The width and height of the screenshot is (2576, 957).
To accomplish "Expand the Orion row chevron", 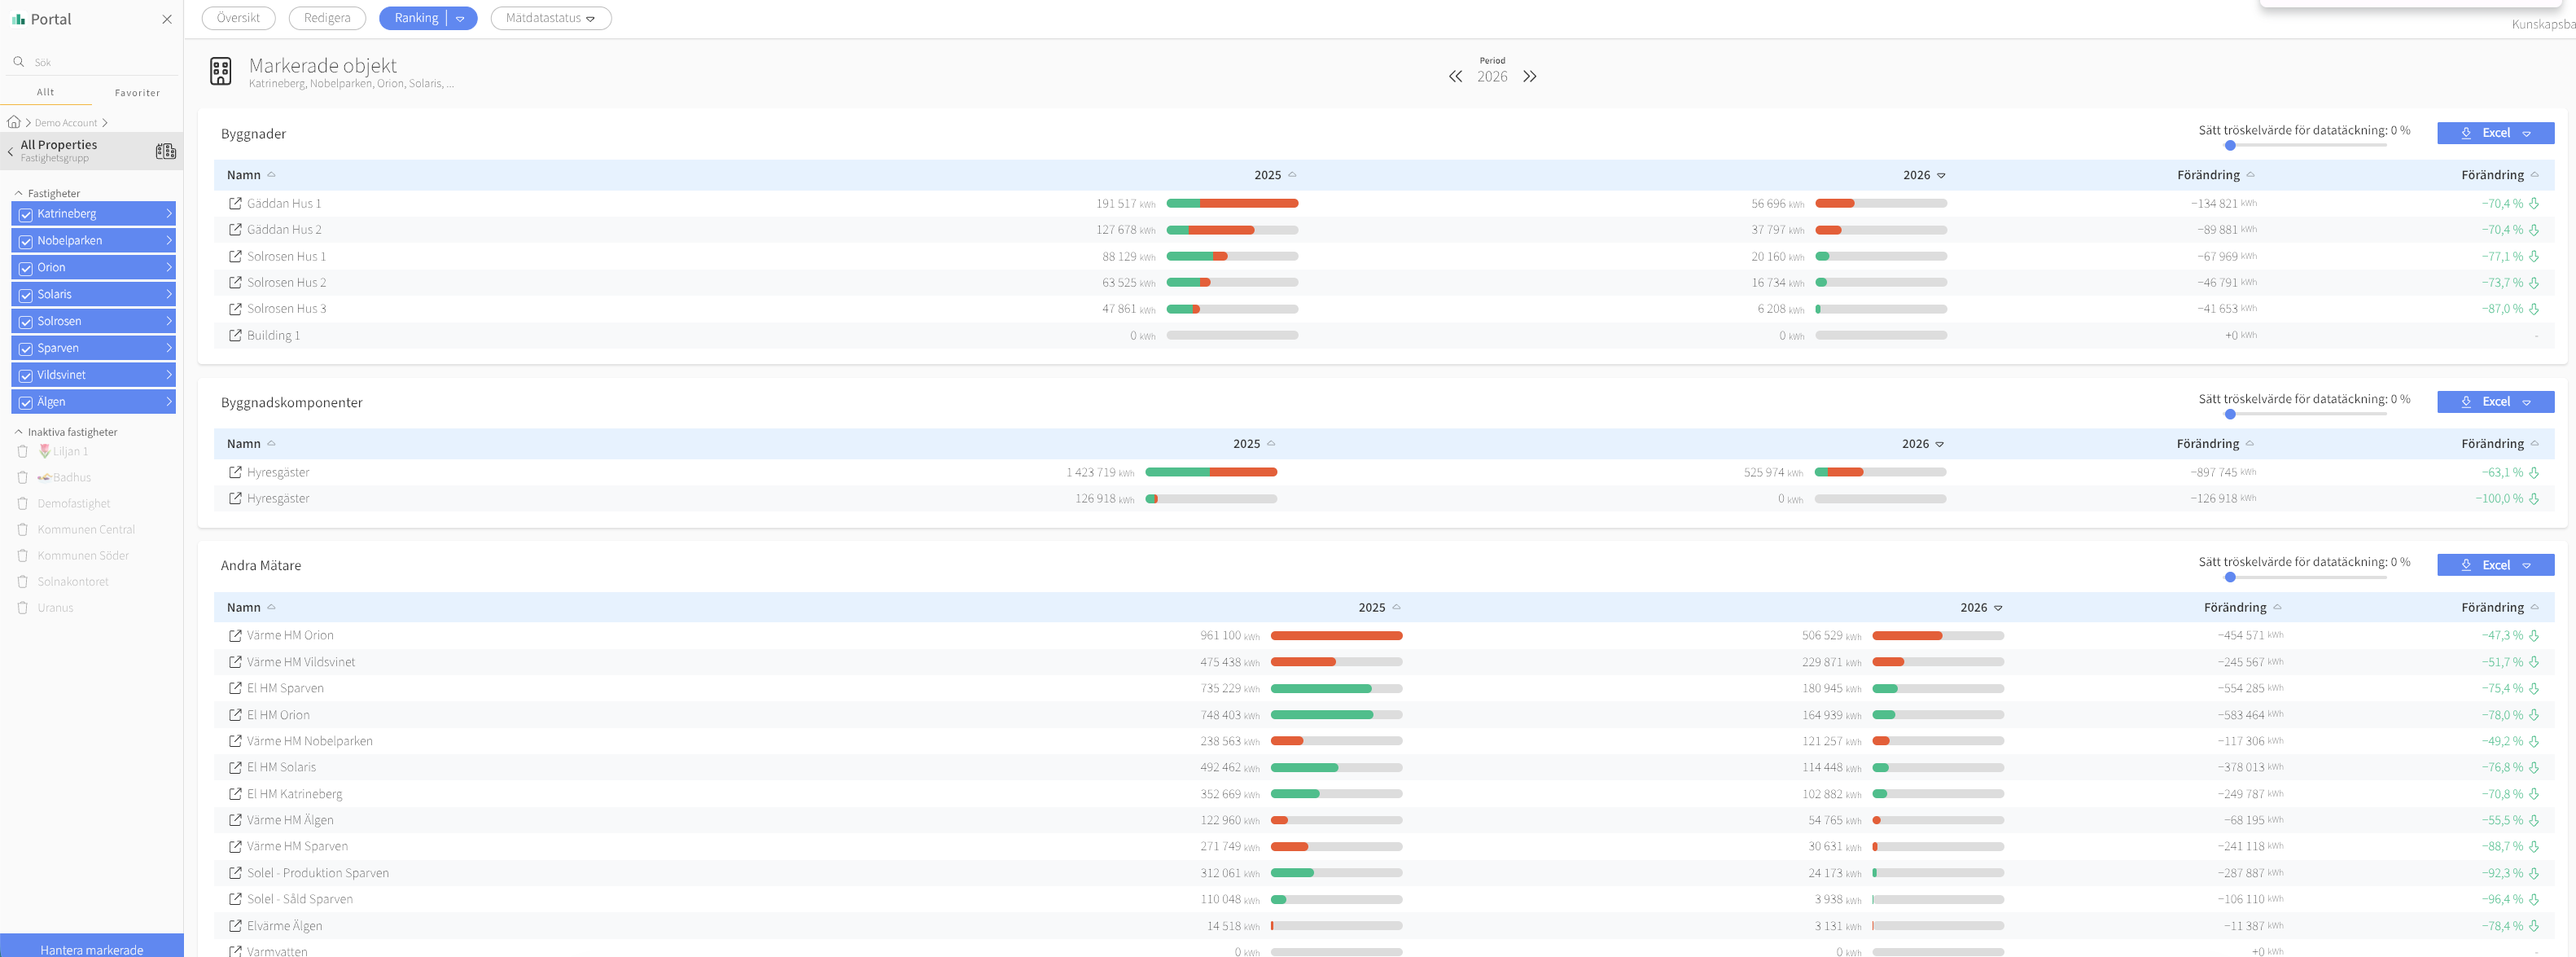I will point(168,268).
